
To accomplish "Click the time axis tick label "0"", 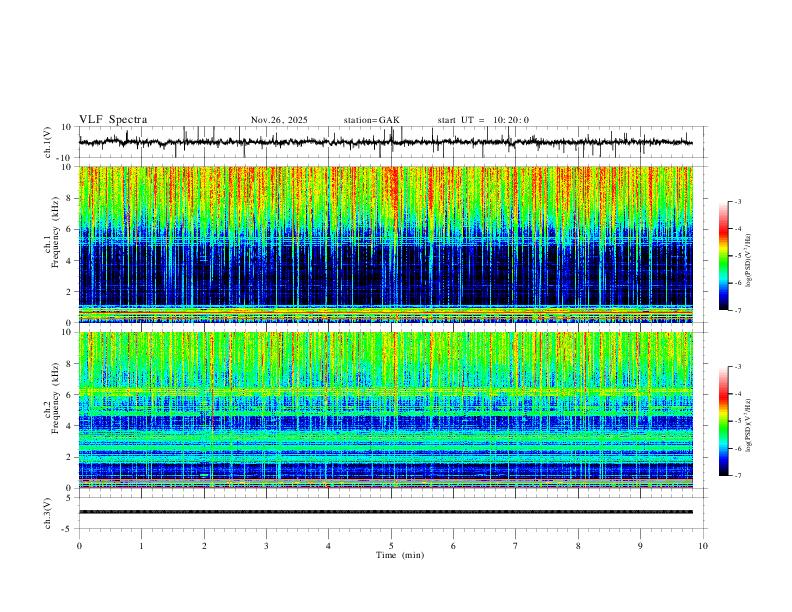I will click(79, 546).
